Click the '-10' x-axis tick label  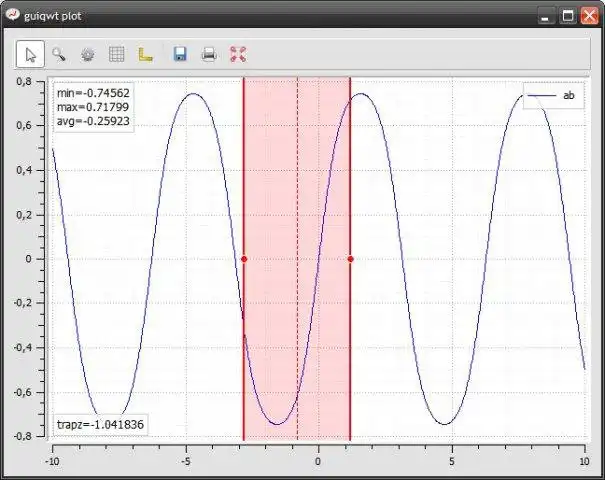[x=52, y=461]
